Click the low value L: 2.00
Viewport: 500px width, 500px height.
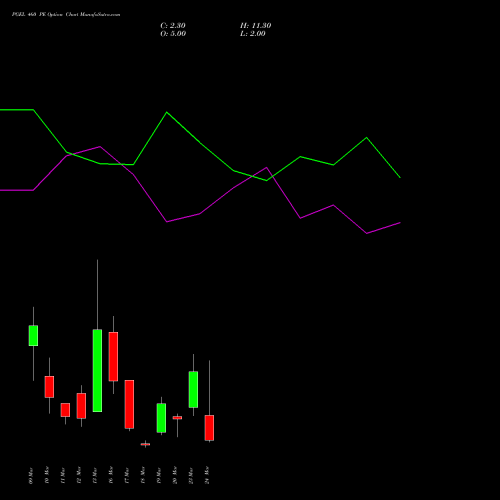pyautogui.click(x=253, y=34)
